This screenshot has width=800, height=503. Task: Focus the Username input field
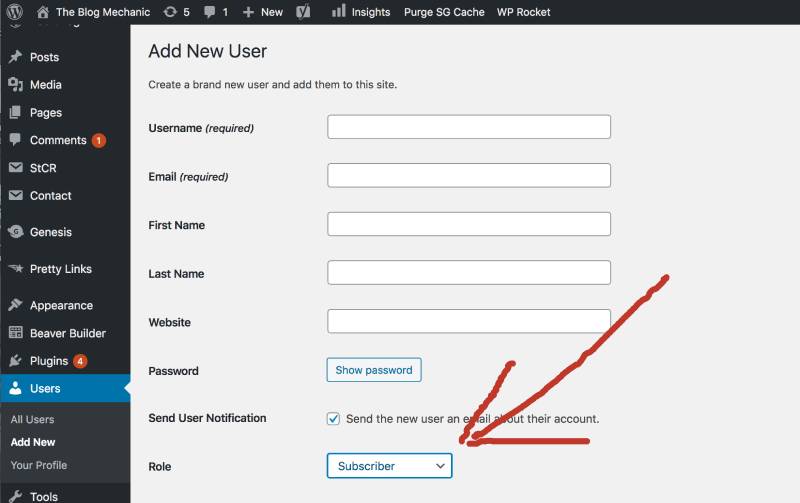(469, 127)
